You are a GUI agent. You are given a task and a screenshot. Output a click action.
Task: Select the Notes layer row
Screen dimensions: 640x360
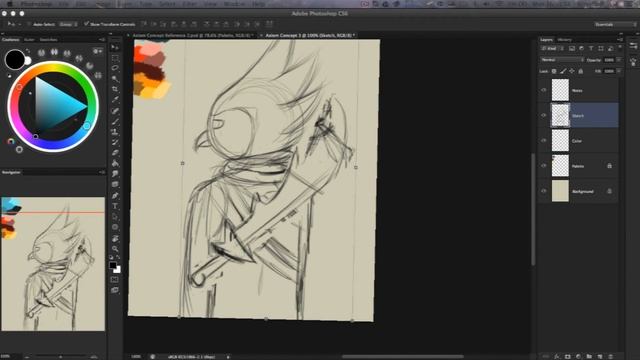point(578,90)
